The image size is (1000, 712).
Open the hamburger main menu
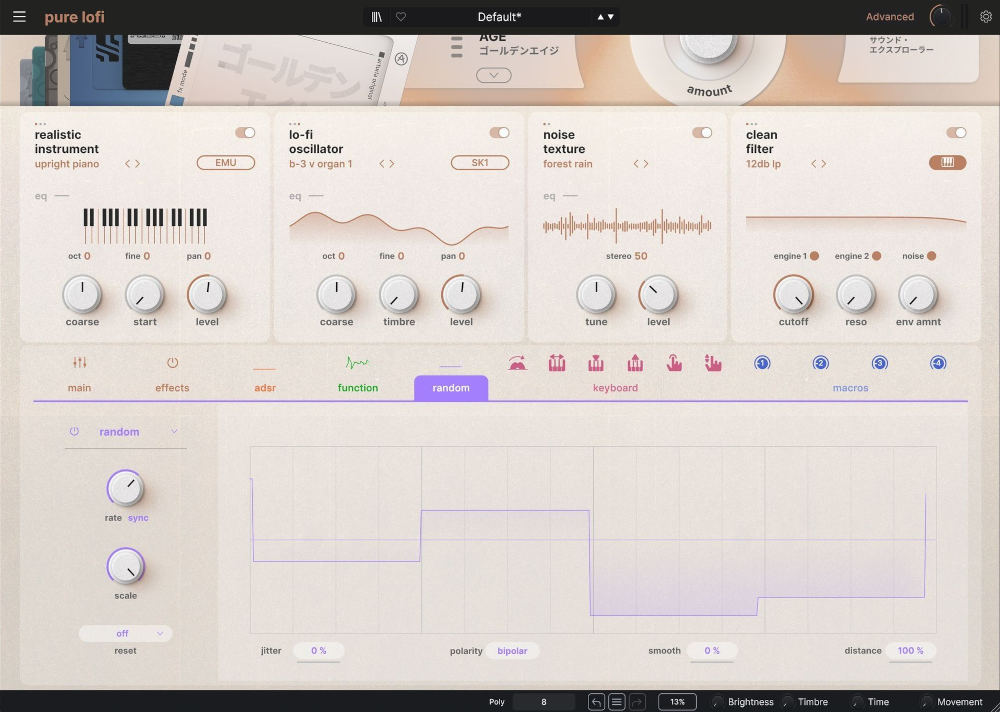pyautogui.click(x=19, y=17)
